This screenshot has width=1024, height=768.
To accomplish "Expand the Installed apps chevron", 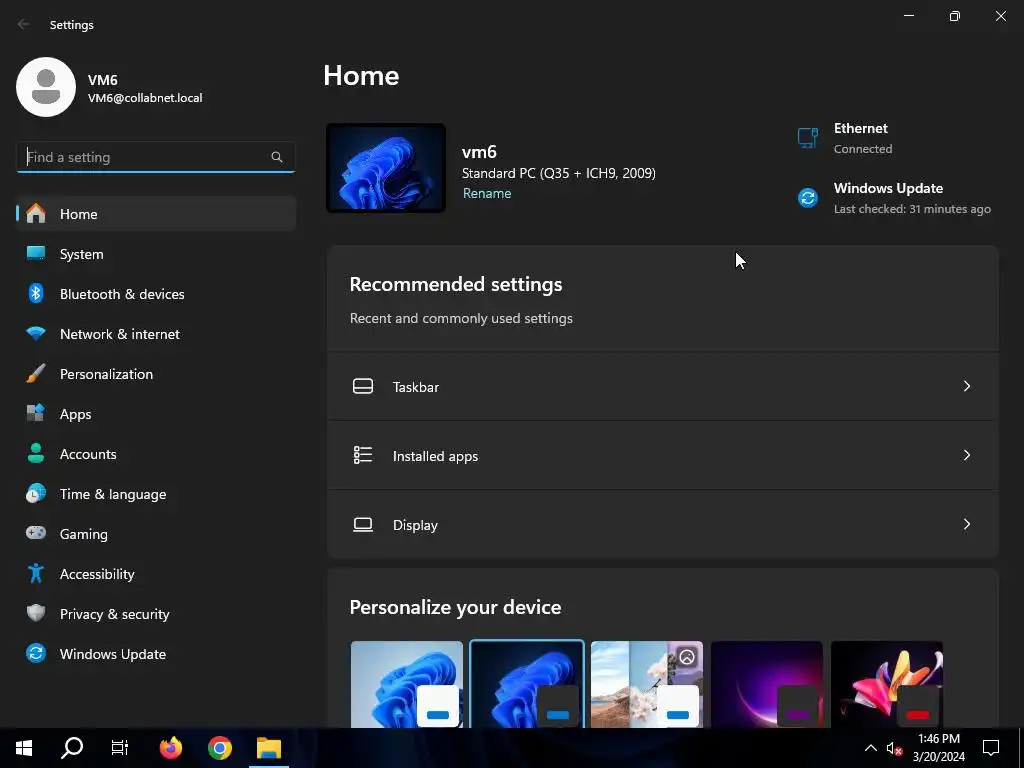I will [x=967, y=455].
